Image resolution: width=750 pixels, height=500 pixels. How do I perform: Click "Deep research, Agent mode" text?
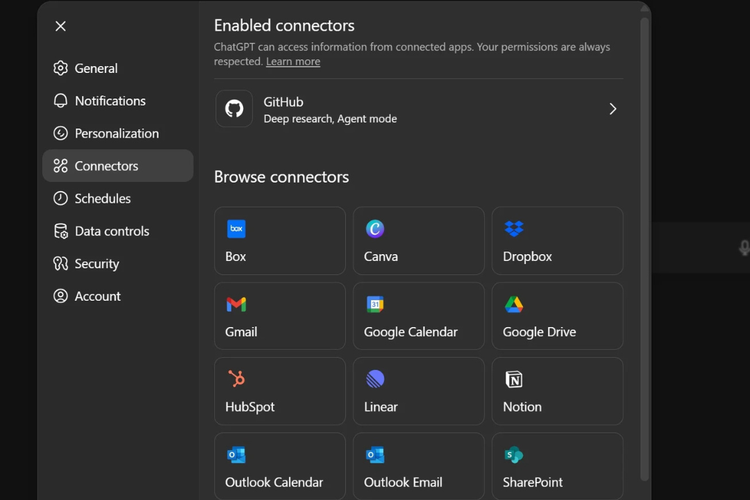point(330,119)
